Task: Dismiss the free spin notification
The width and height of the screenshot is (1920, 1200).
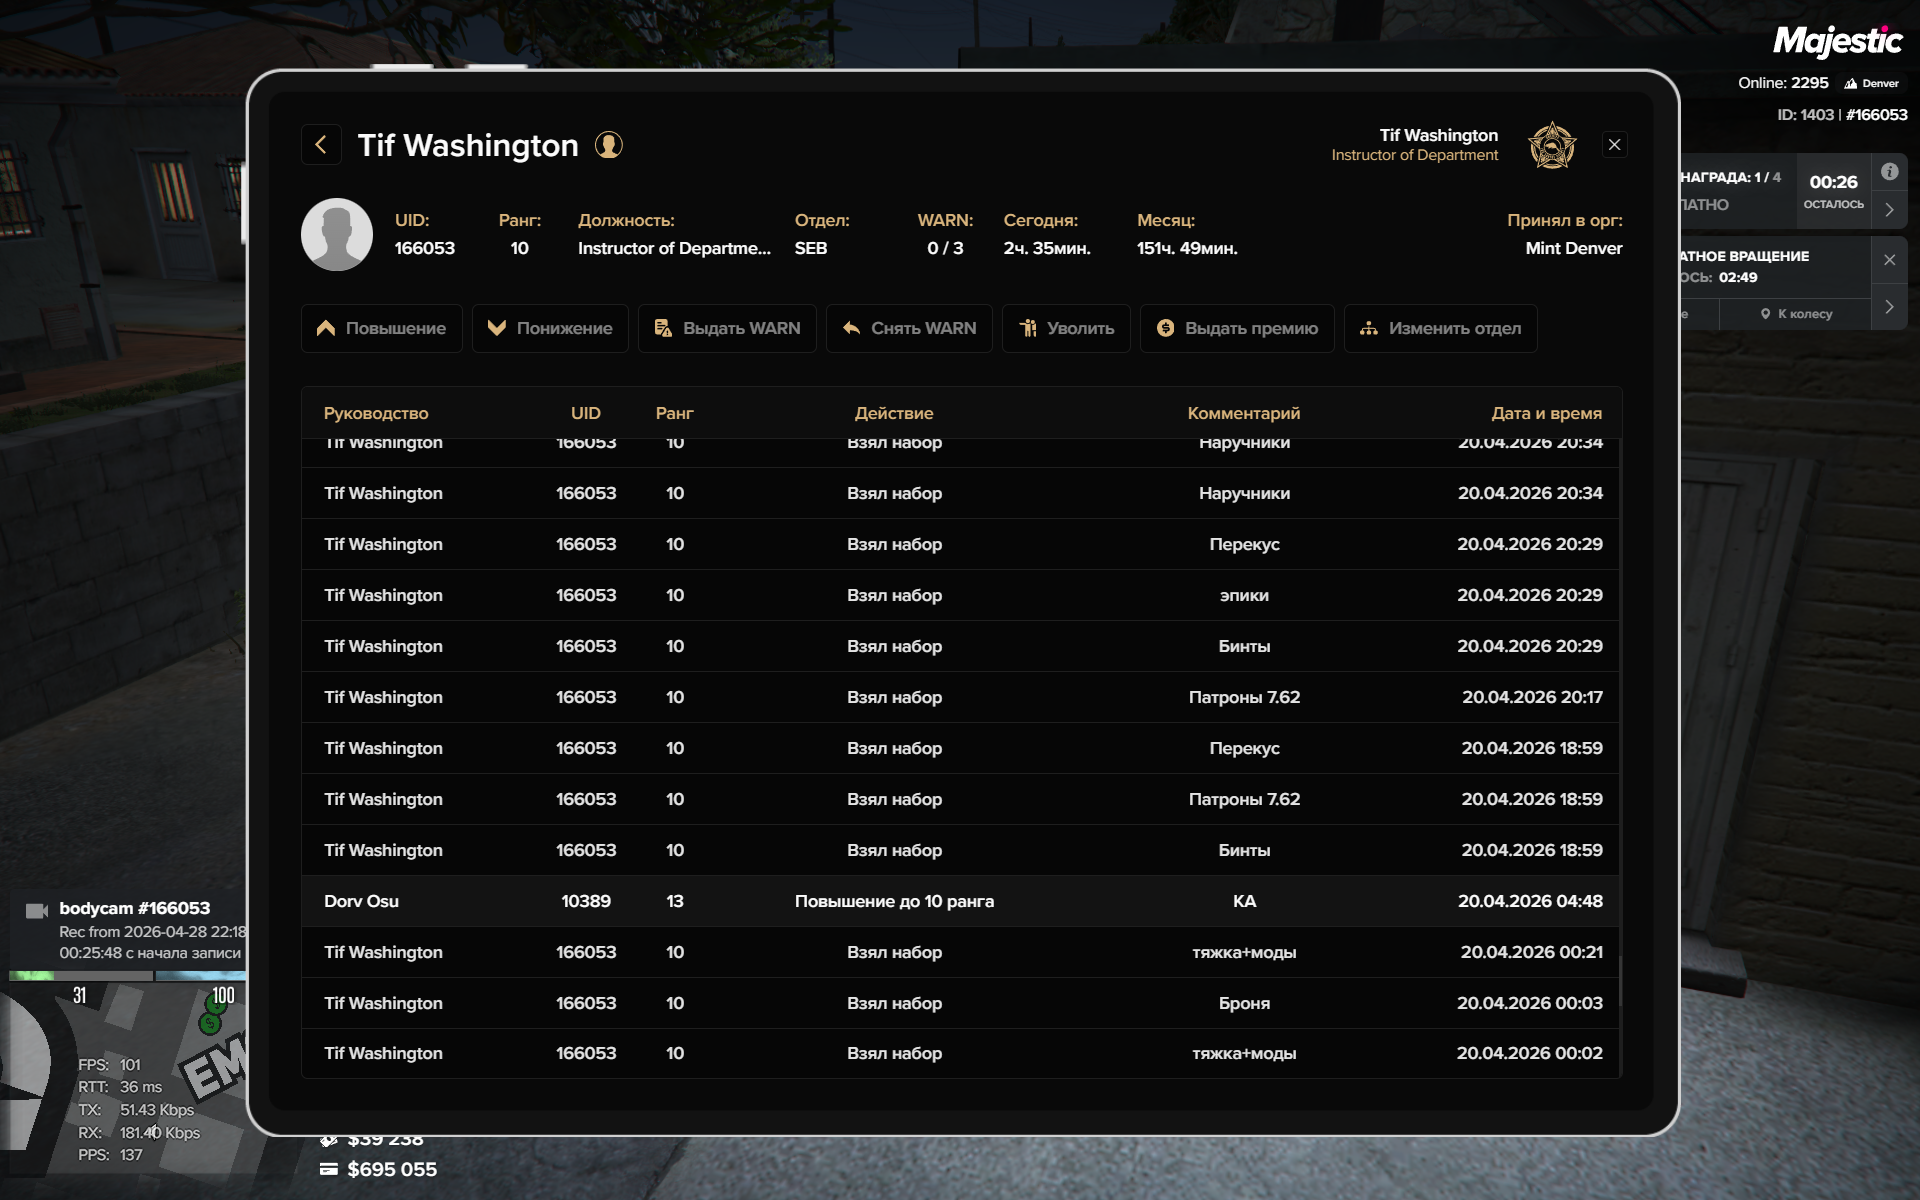Action: (1889, 260)
